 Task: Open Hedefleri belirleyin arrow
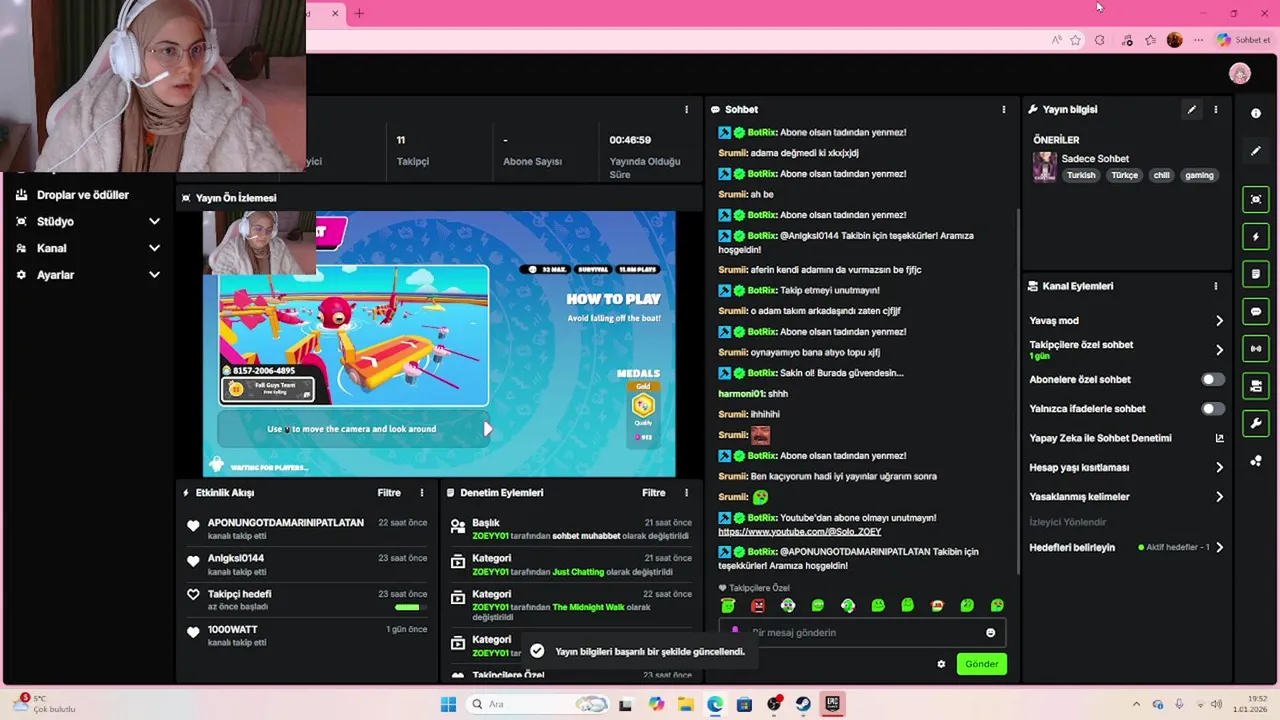pos(1219,548)
